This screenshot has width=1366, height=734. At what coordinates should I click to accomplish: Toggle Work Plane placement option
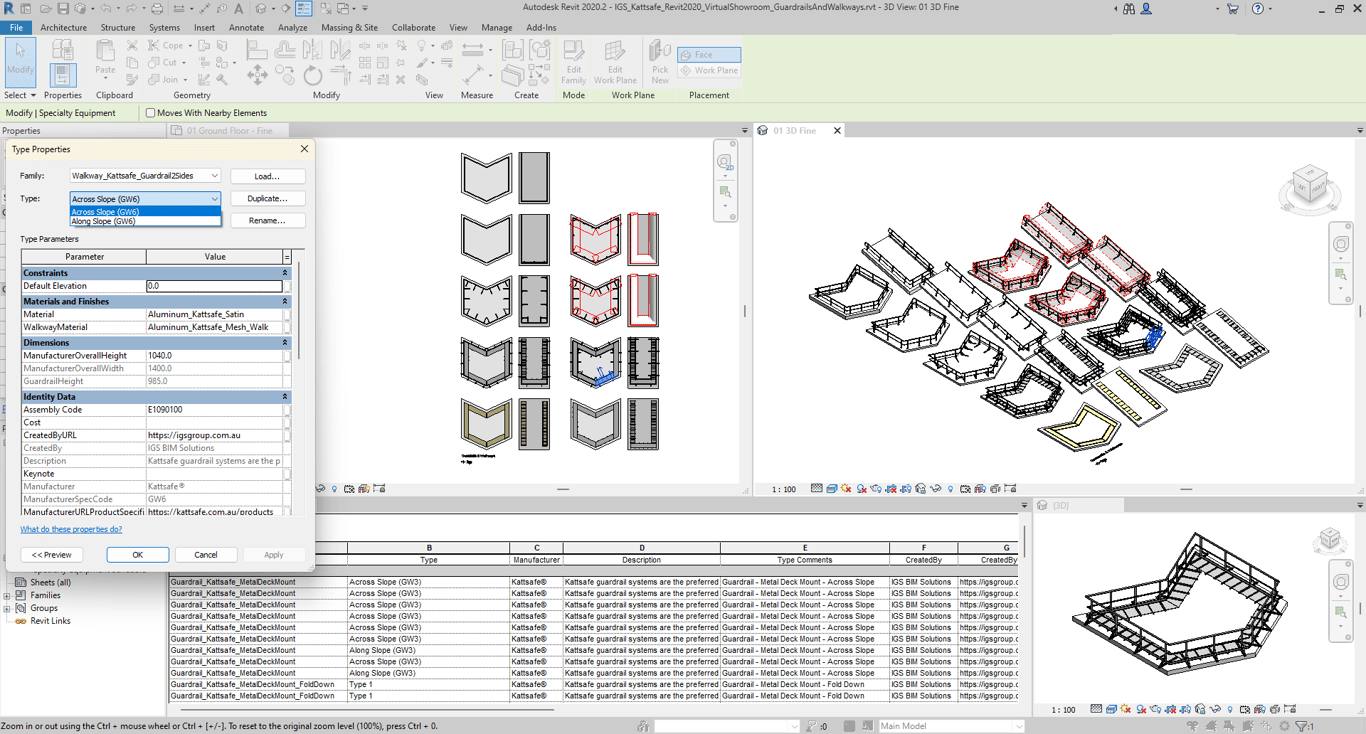click(709, 71)
